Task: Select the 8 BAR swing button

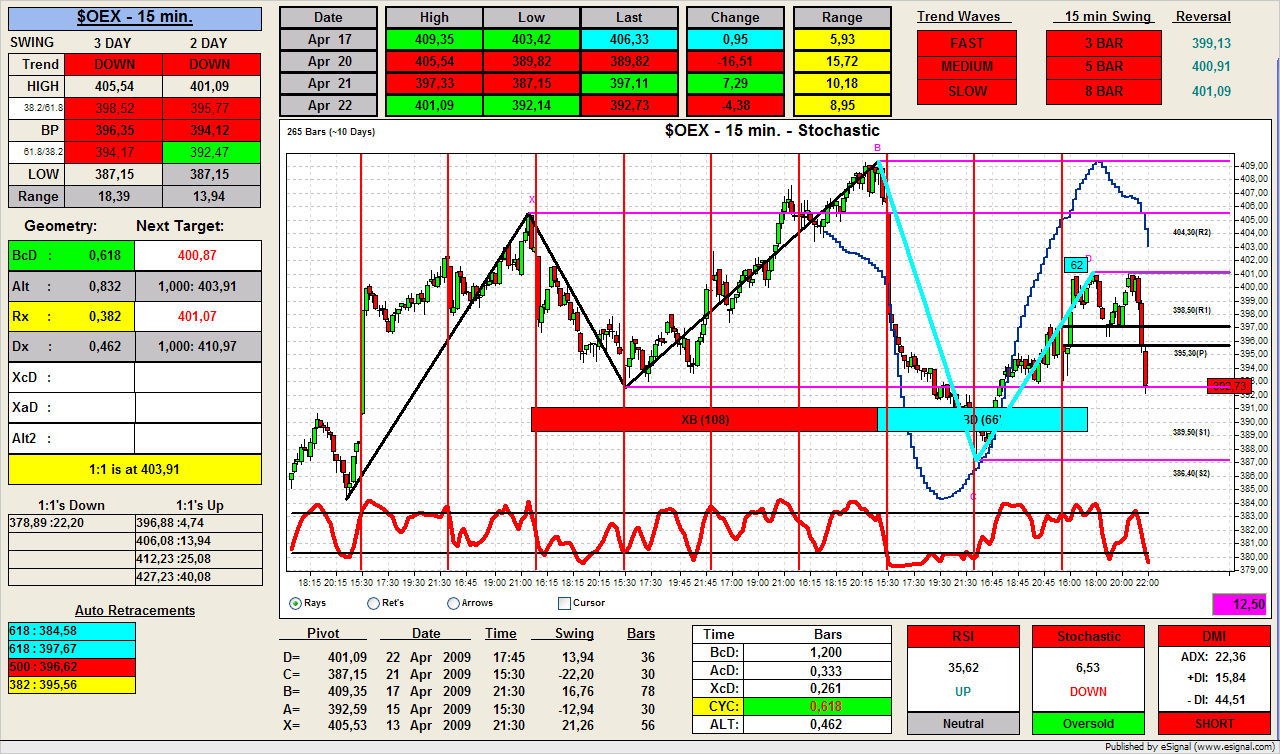Action: [x=1104, y=91]
